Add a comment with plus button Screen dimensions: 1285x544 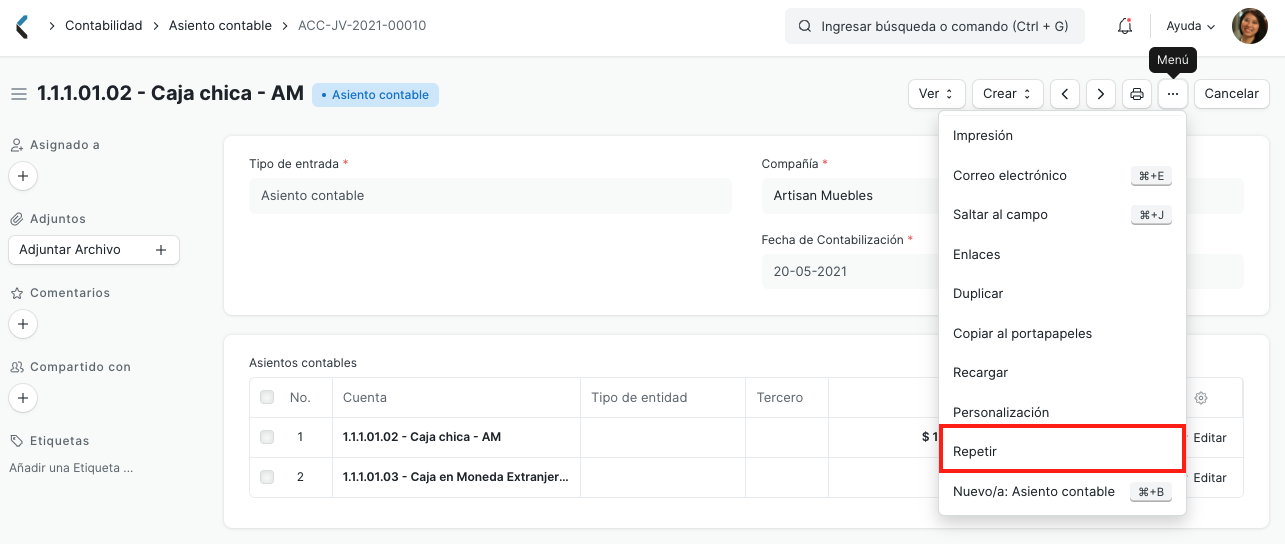coord(23,324)
